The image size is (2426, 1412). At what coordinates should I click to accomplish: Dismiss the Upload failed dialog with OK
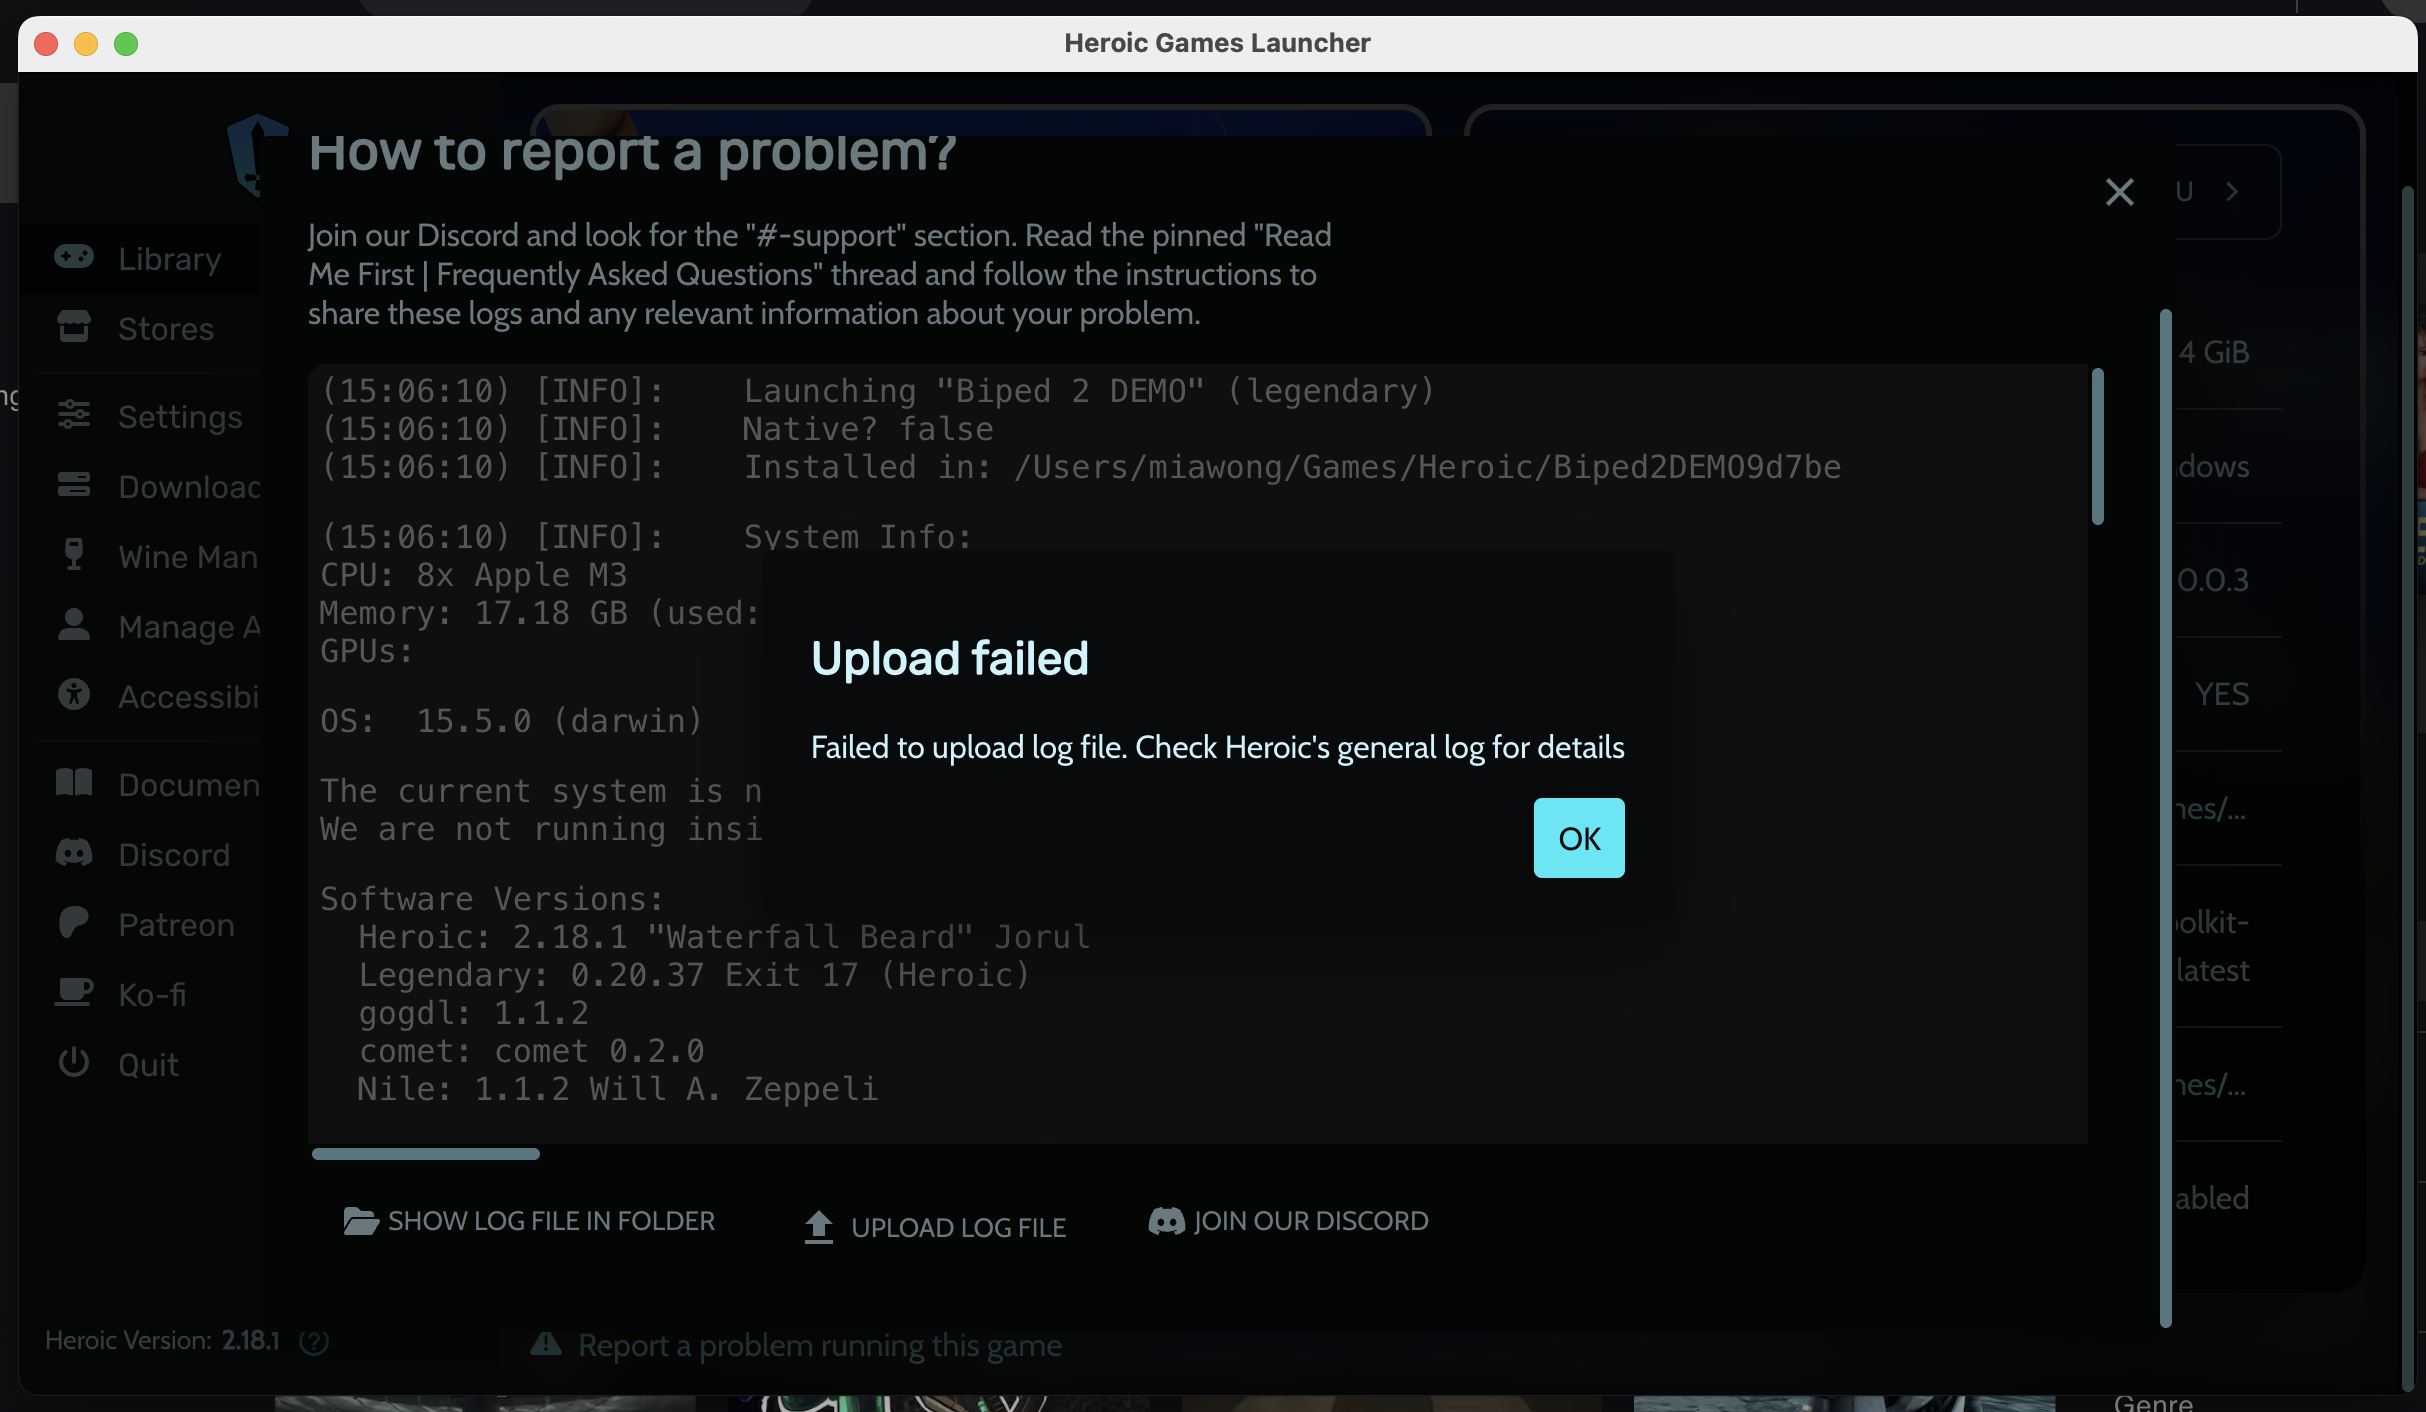[x=1578, y=838]
